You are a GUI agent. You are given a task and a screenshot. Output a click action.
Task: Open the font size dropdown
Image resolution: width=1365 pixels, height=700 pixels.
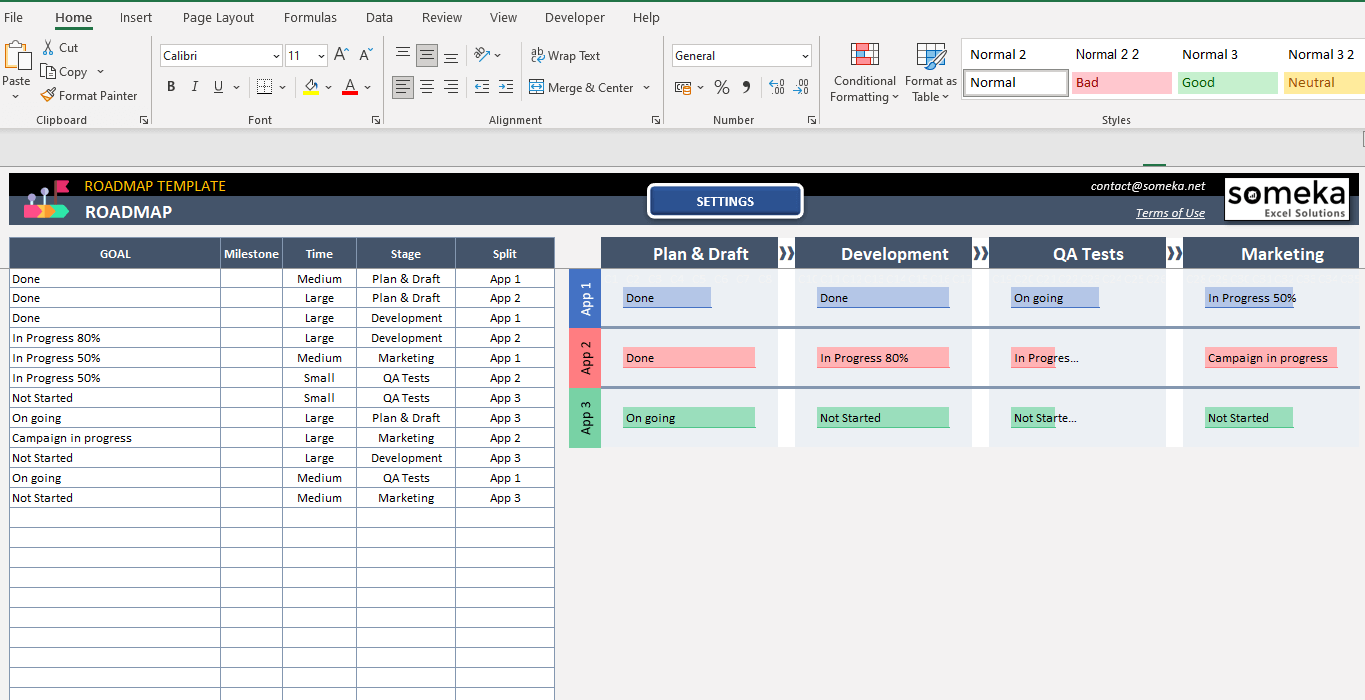(321, 56)
